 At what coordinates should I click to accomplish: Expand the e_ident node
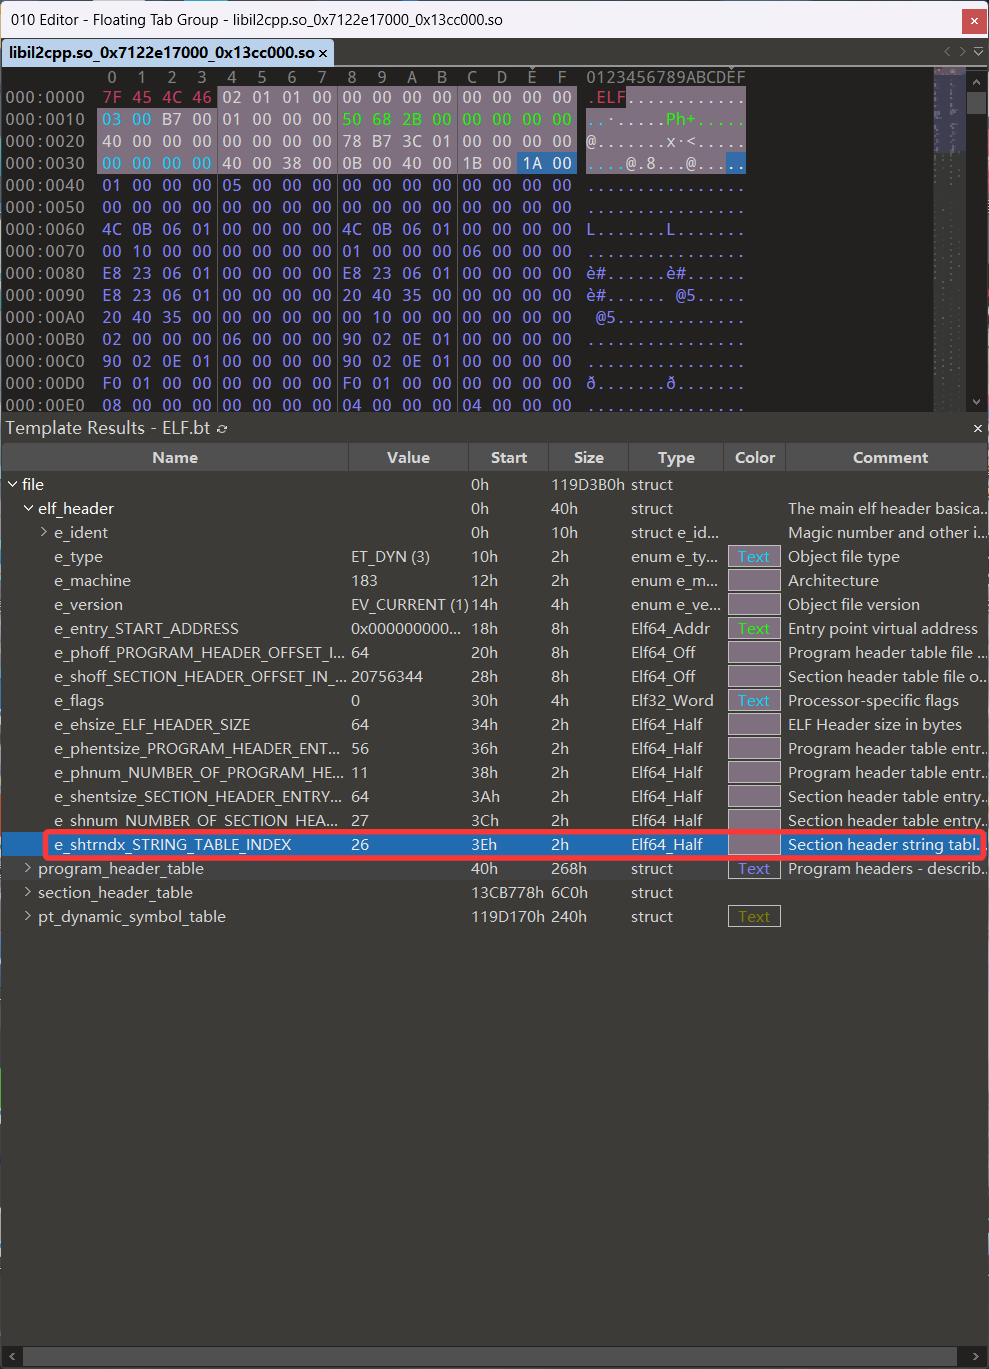(x=44, y=532)
